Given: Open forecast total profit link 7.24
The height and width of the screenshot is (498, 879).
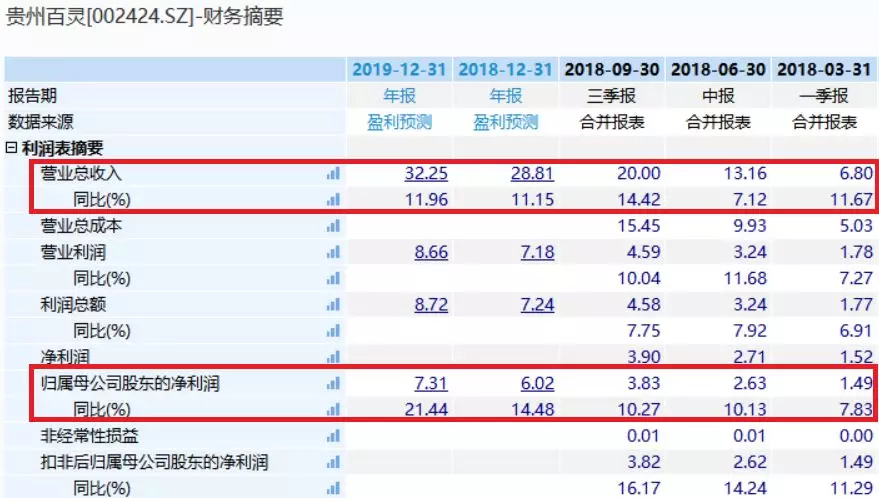Looking at the screenshot, I should [538, 305].
